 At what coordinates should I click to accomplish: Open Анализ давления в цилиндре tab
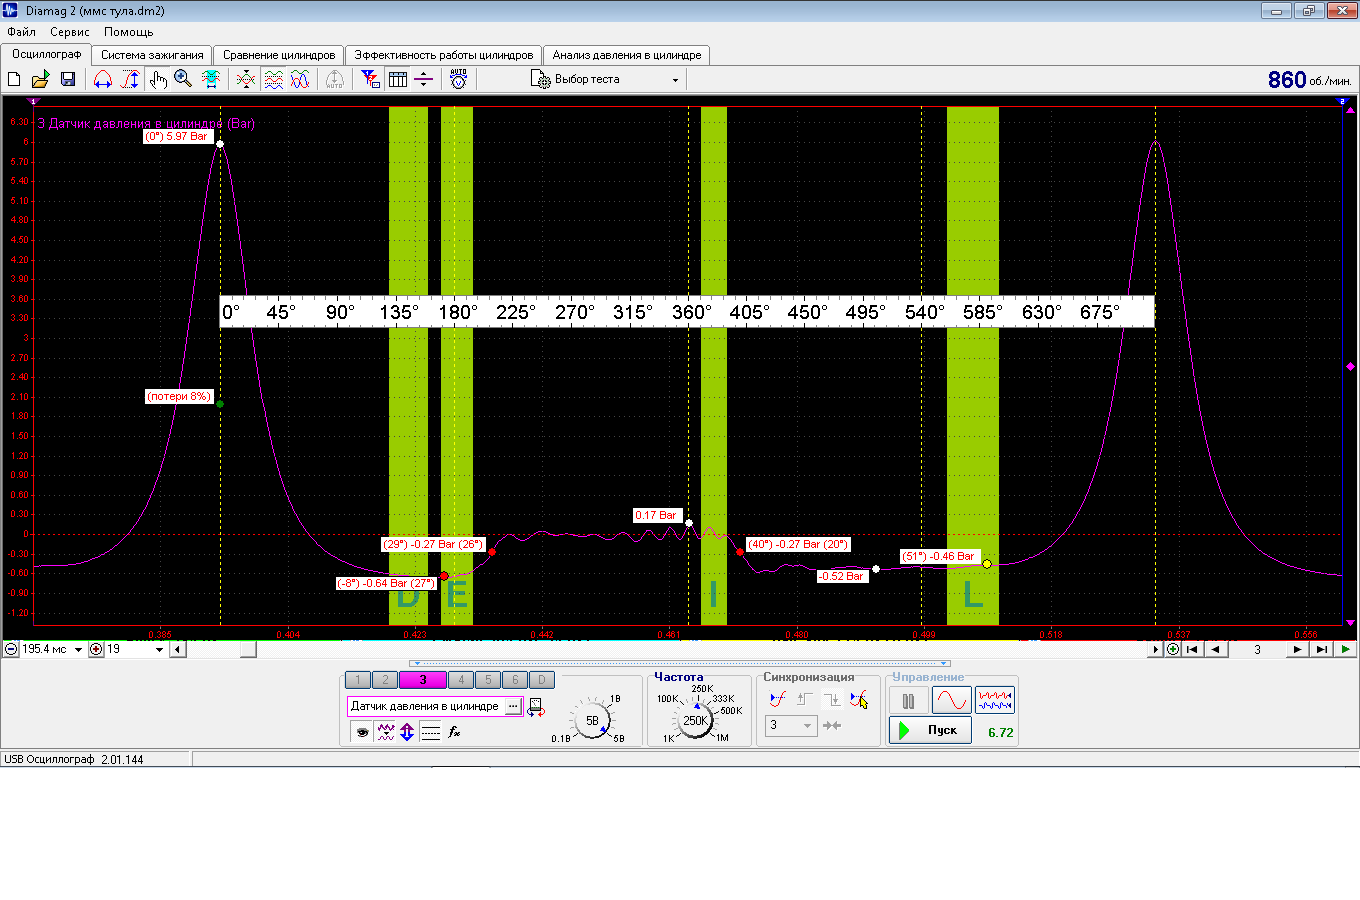point(627,55)
